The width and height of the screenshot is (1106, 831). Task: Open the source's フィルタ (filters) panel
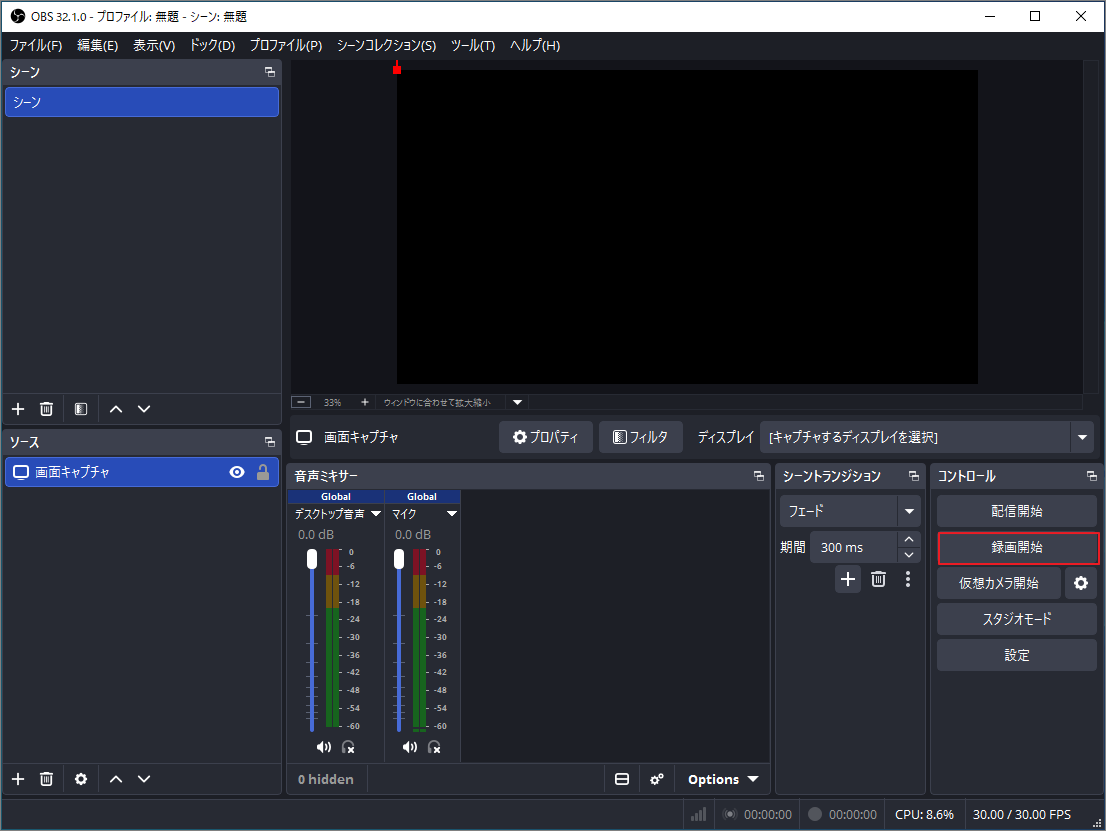pos(640,437)
